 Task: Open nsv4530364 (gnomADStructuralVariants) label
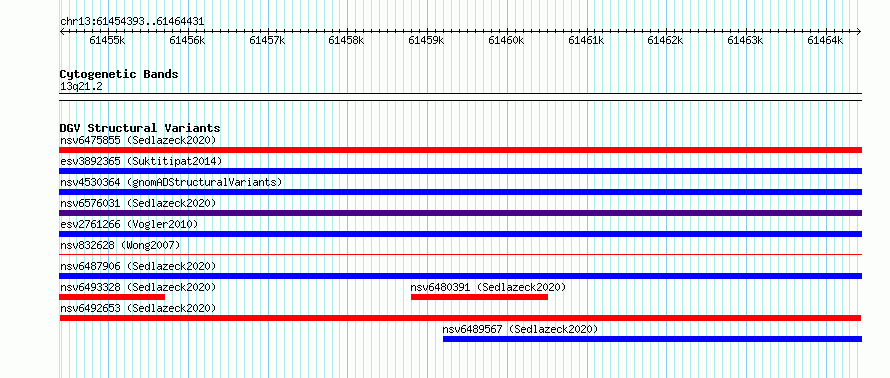point(171,182)
